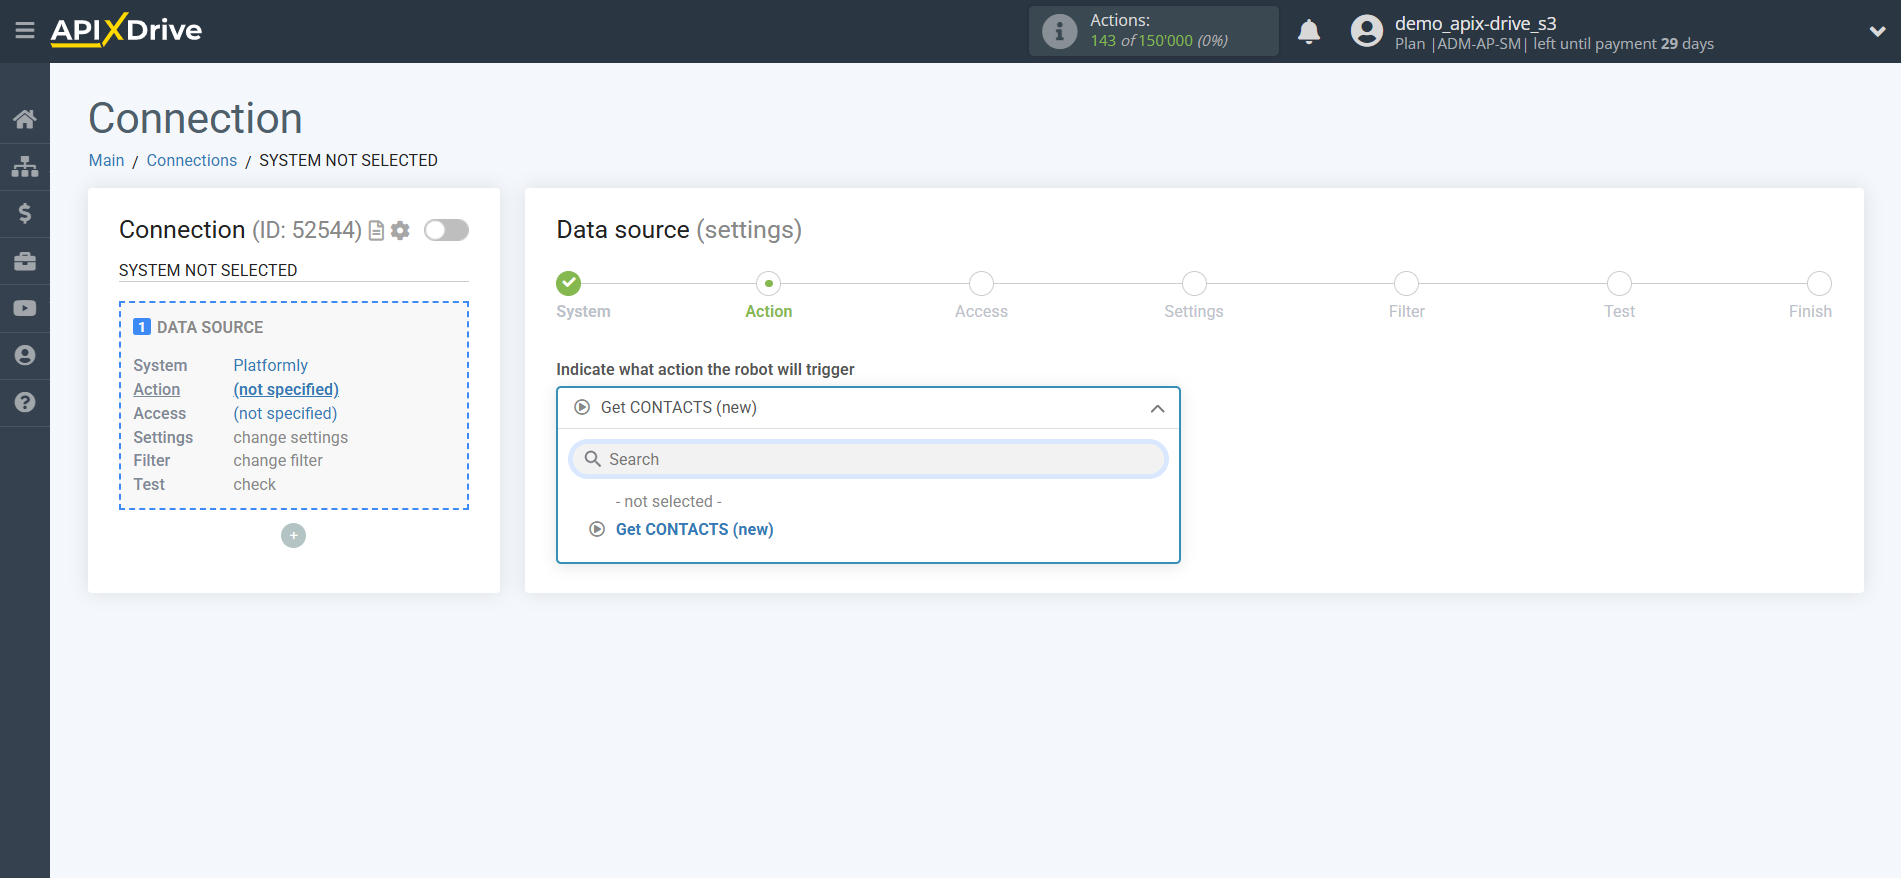1901x878 pixels.
Task: Click the demo_apix-drive_s3 username
Action: coord(1475,23)
